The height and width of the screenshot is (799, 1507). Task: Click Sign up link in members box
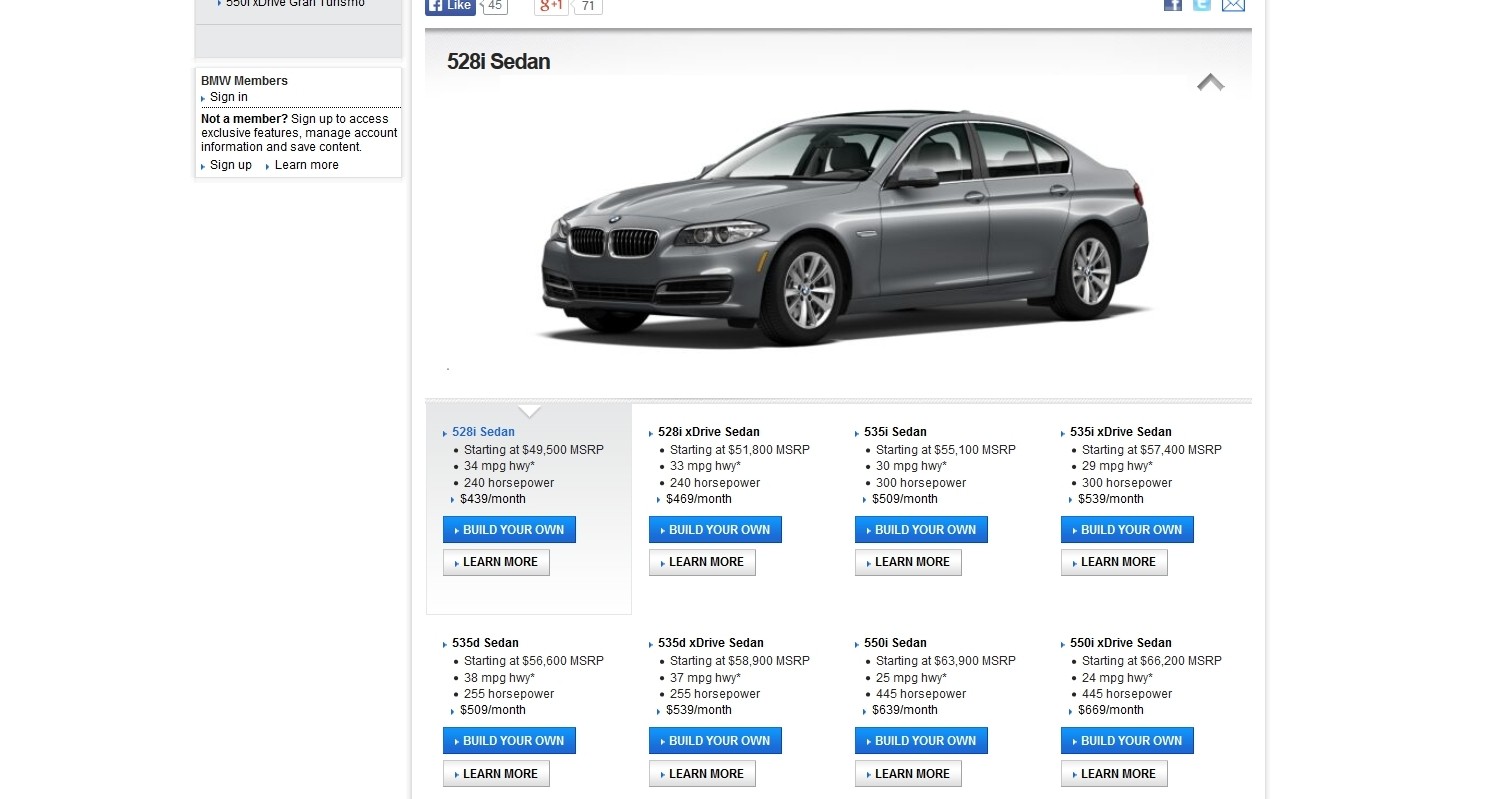pyautogui.click(x=231, y=165)
